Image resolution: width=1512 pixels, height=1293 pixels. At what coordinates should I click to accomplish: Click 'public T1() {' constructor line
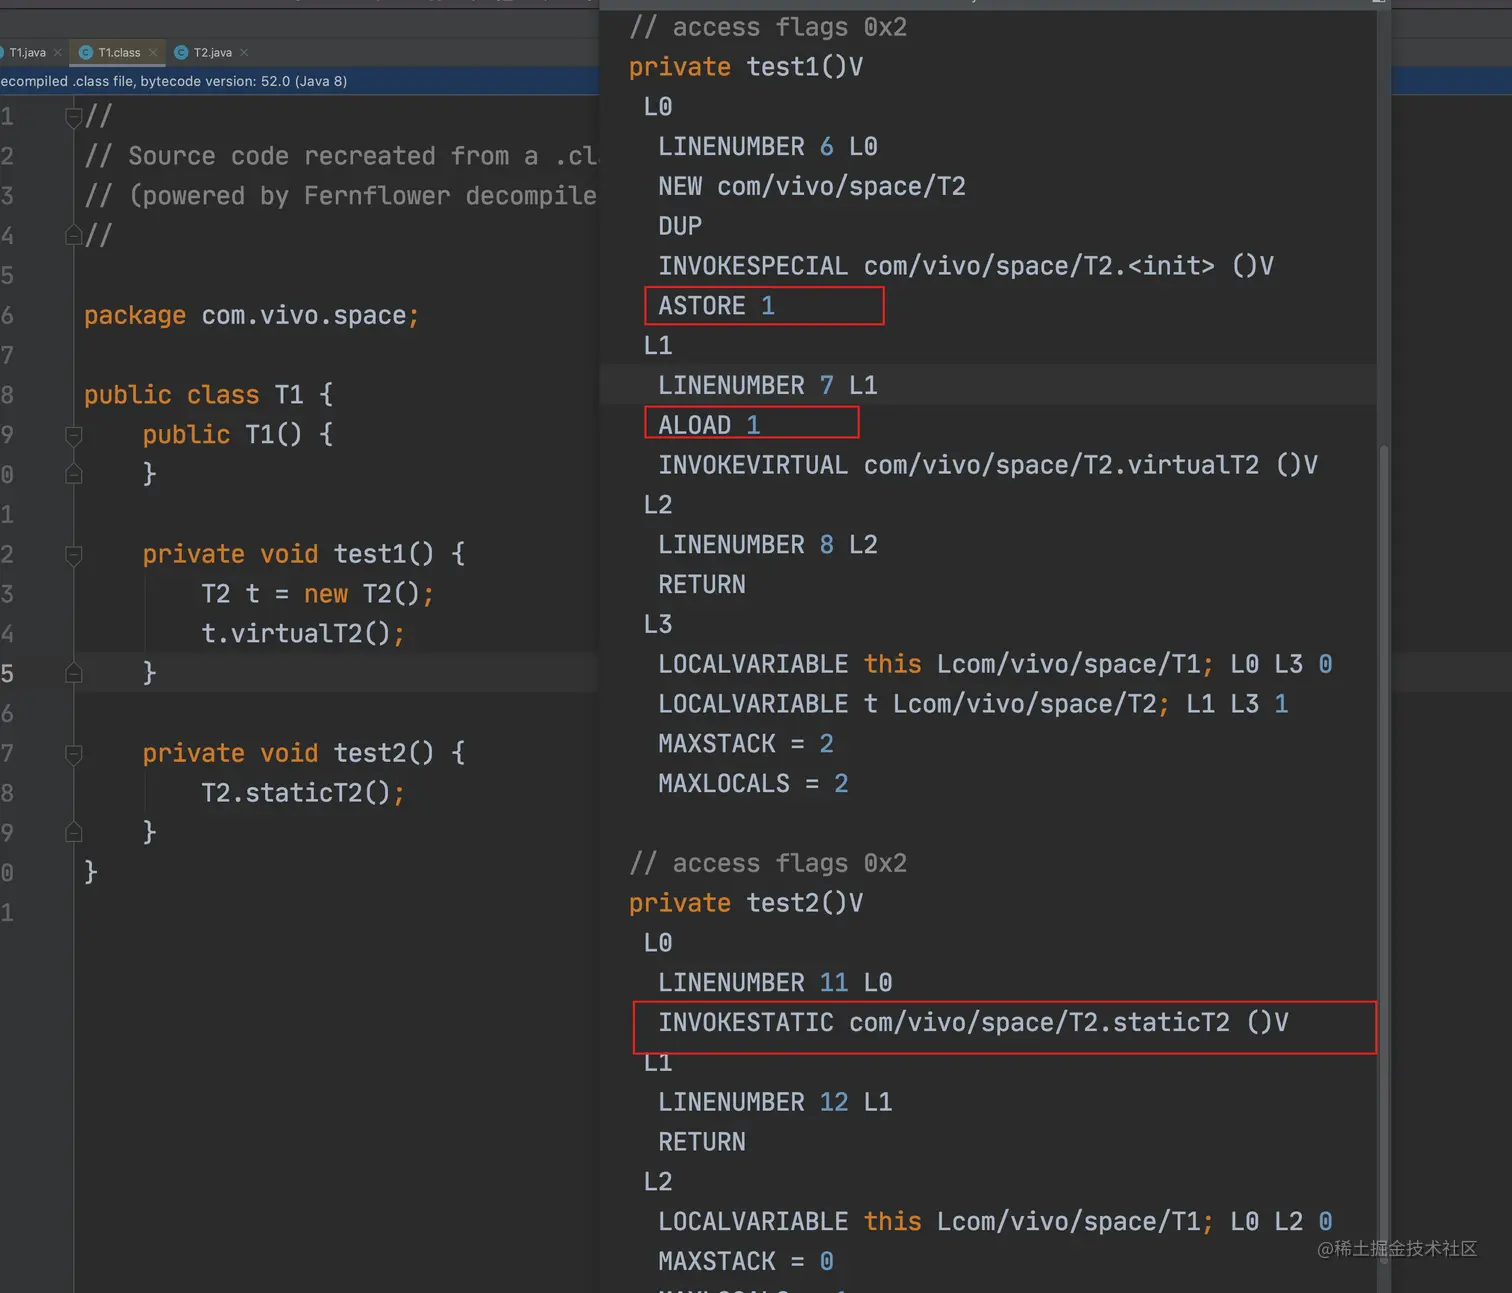tap(238, 435)
